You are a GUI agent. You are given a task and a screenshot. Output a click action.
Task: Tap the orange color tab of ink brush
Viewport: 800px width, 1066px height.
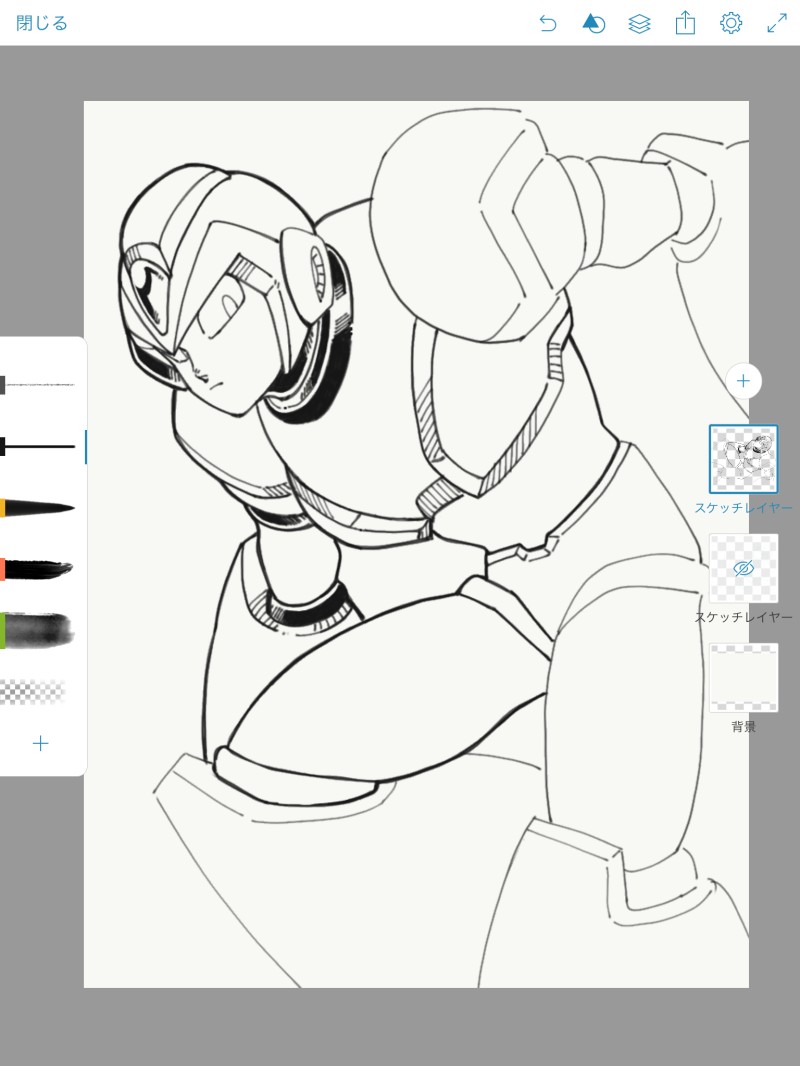coord(3,569)
